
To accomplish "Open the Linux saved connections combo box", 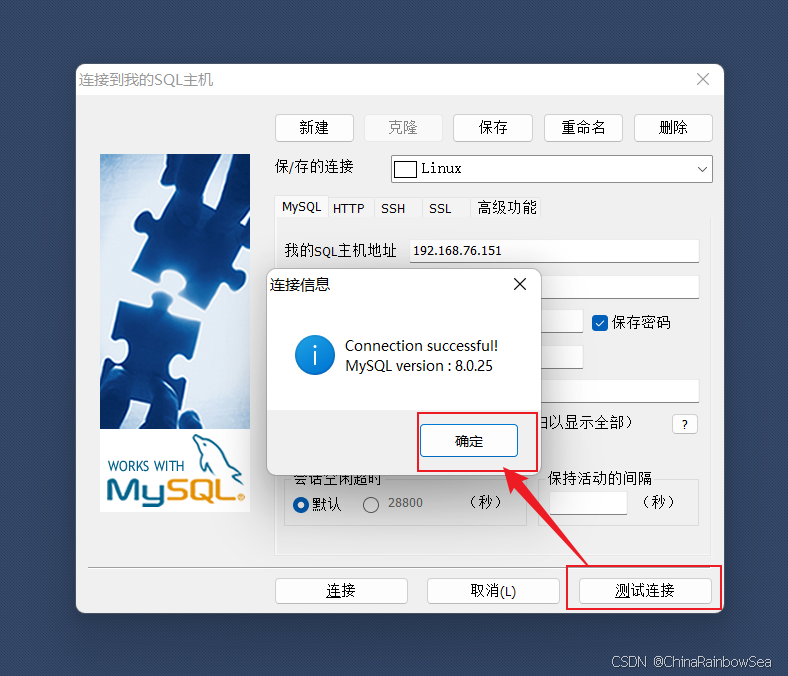I will [x=551, y=169].
